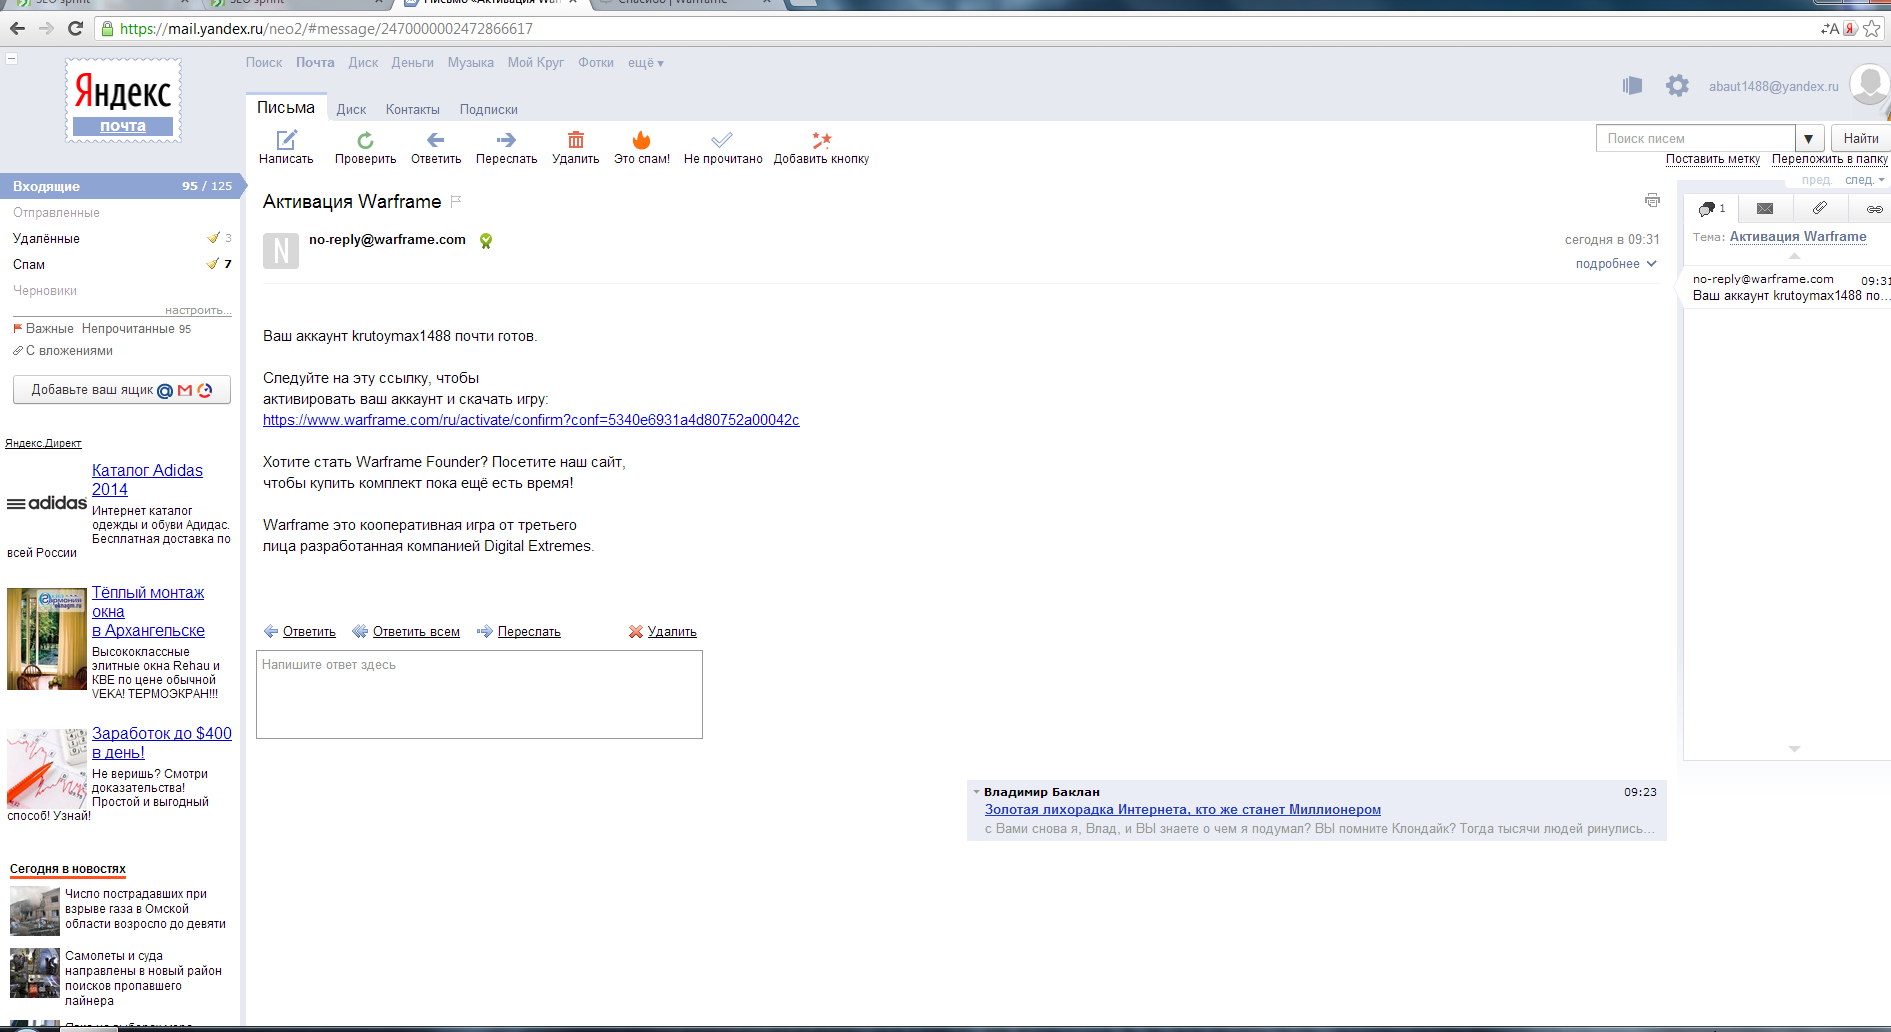The height and width of the screenshot is (1032, 1891).
Task: Click Активация Warframe subject in right panel
Action: point(1798,237)
